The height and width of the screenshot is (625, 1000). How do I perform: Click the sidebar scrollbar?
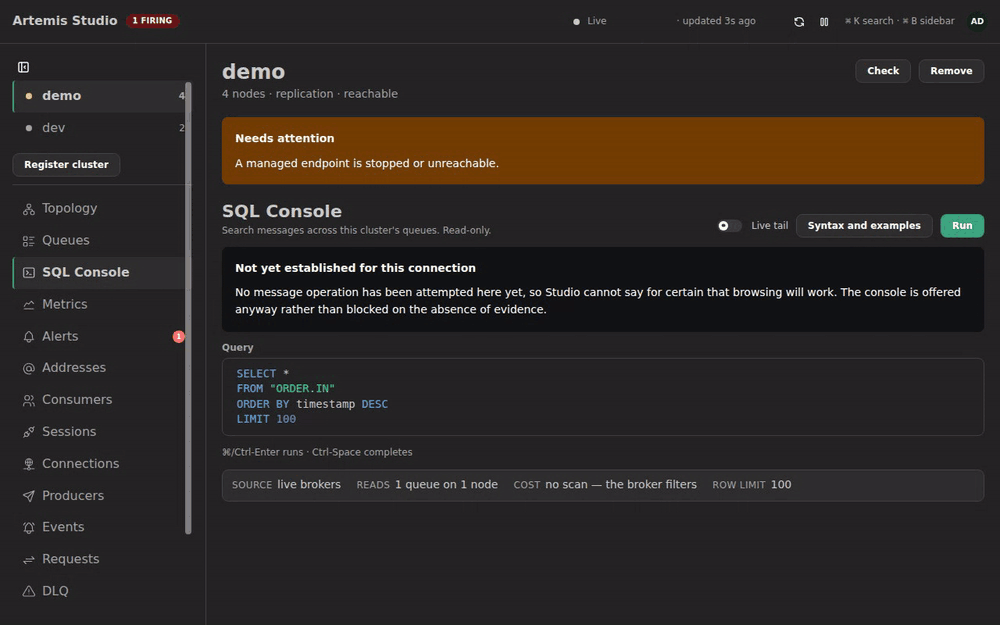(x=188, y=308)
